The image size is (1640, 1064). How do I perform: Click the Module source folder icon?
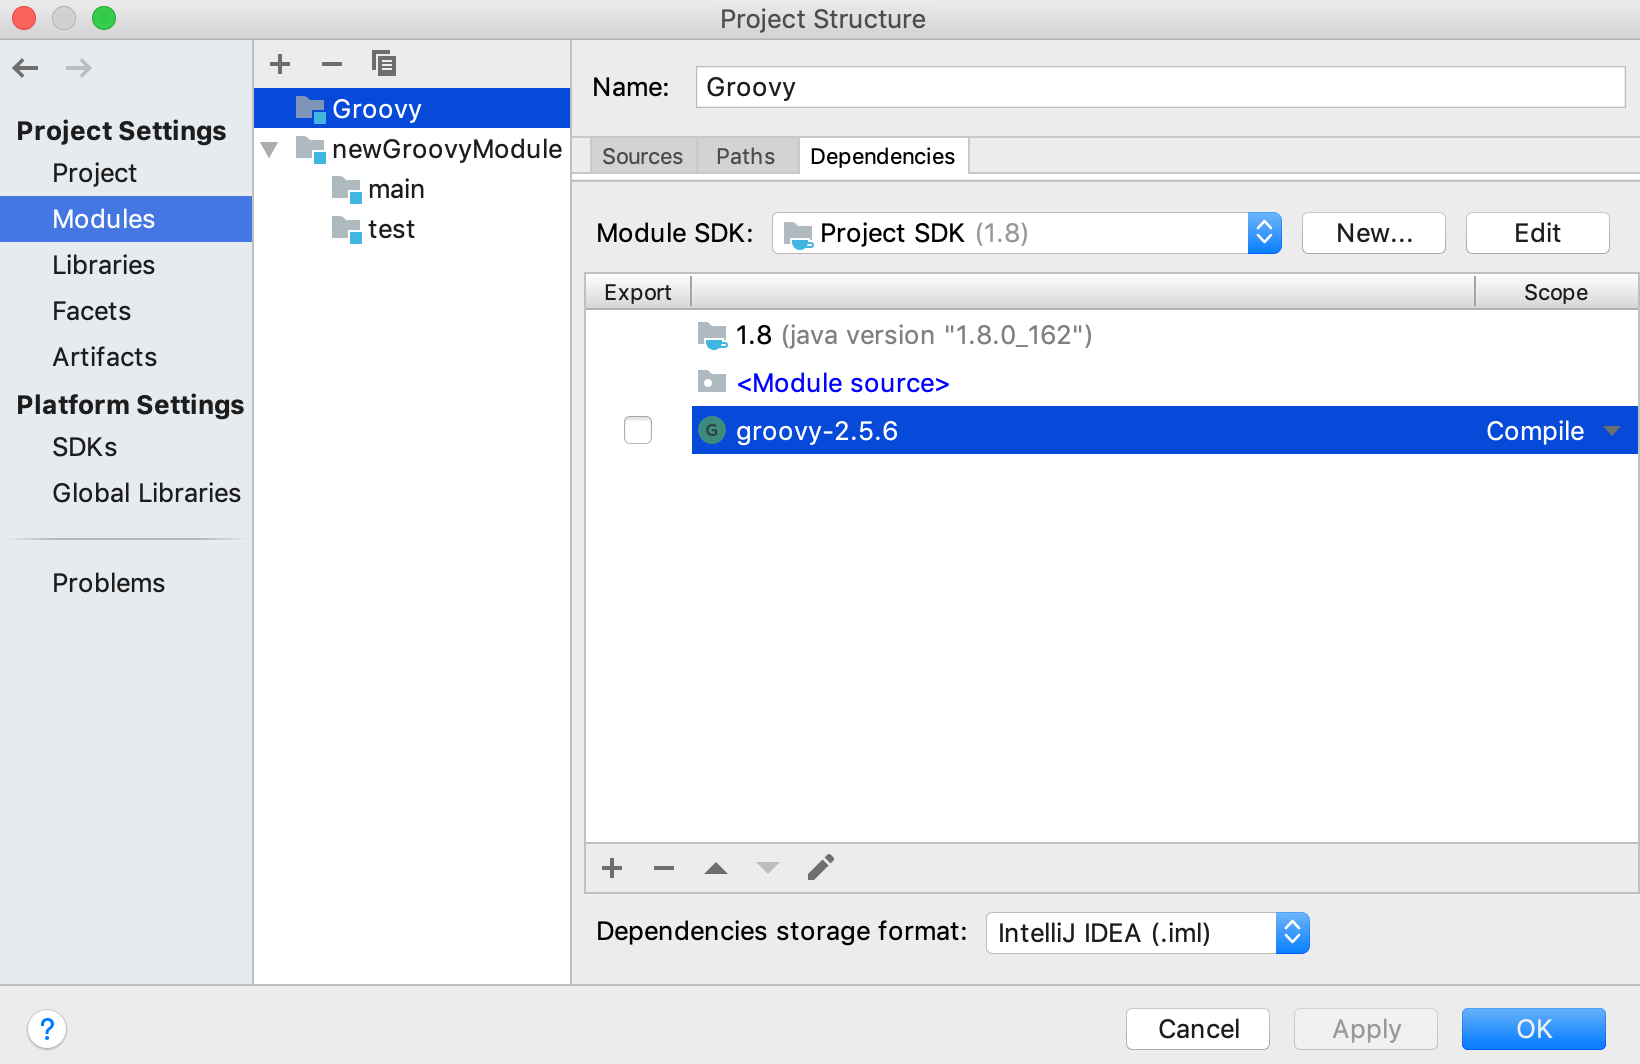point(712,382)
